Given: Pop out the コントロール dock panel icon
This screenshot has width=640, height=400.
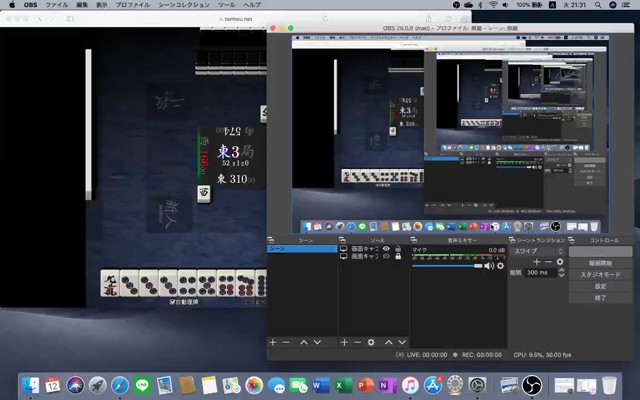Looking at the screenshot, I should tap(571, 240).
